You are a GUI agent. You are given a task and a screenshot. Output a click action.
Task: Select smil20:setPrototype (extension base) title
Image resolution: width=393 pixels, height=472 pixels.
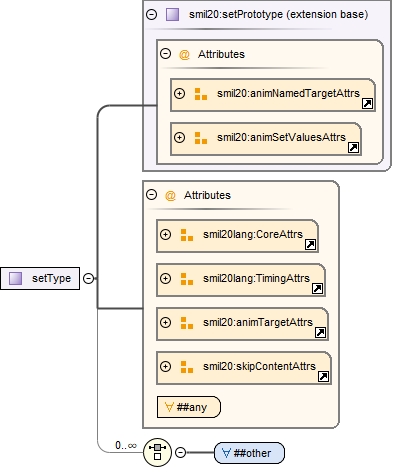tap(279, 15)
